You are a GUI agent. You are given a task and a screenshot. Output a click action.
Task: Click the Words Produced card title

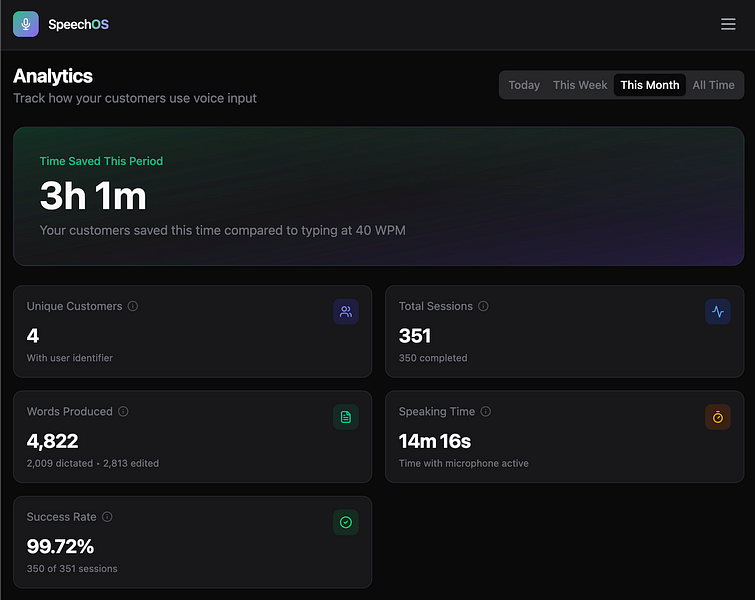point(70,411)
